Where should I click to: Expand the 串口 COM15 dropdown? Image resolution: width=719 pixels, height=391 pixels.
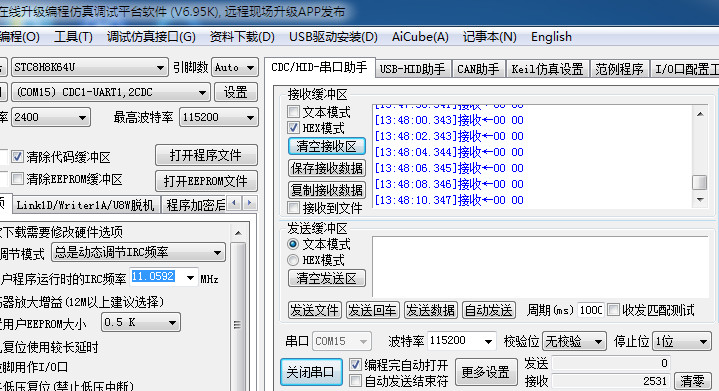[x=363, y=341]
